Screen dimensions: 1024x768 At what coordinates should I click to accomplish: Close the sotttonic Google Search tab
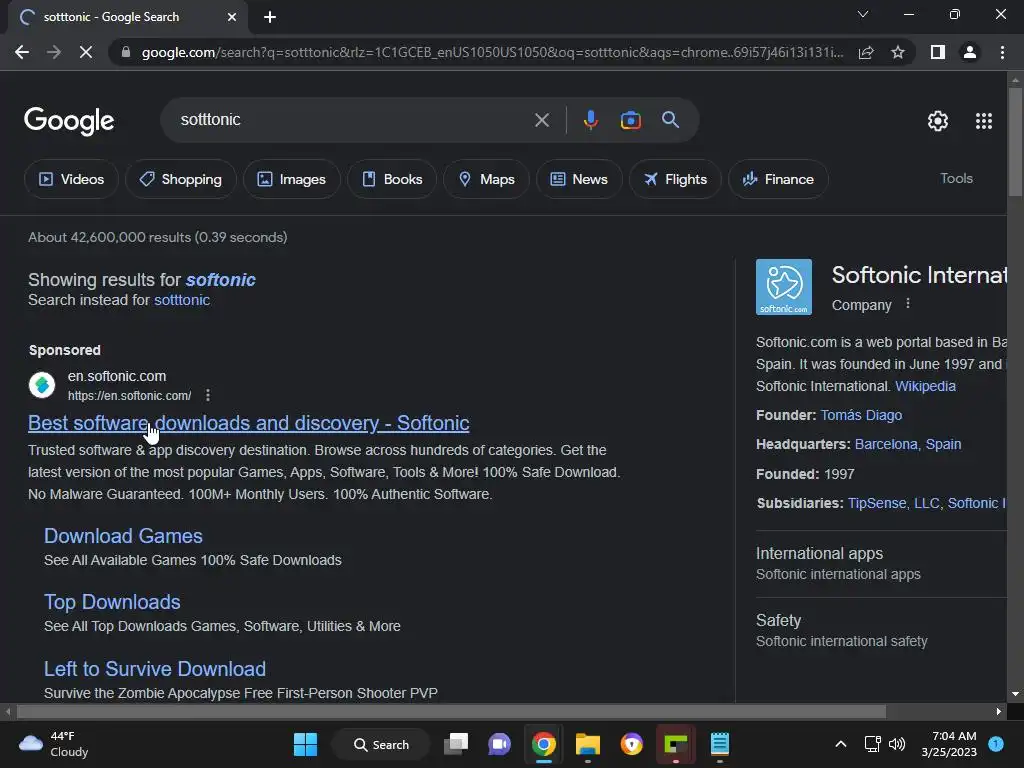232,17
